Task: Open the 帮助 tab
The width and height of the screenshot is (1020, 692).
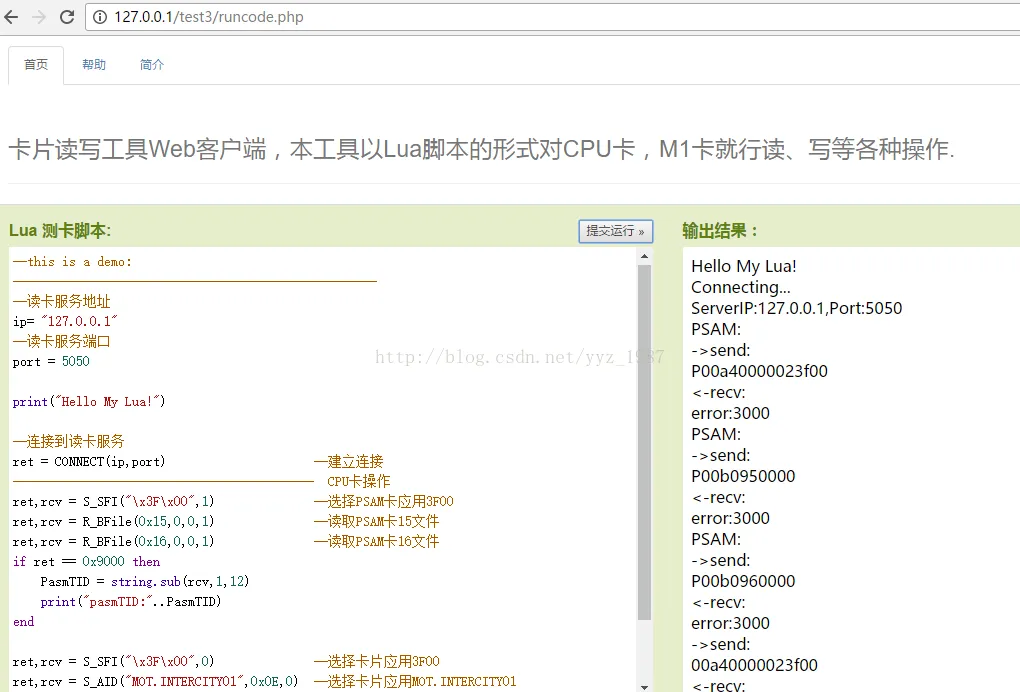Action: click(x=94, y=65)
